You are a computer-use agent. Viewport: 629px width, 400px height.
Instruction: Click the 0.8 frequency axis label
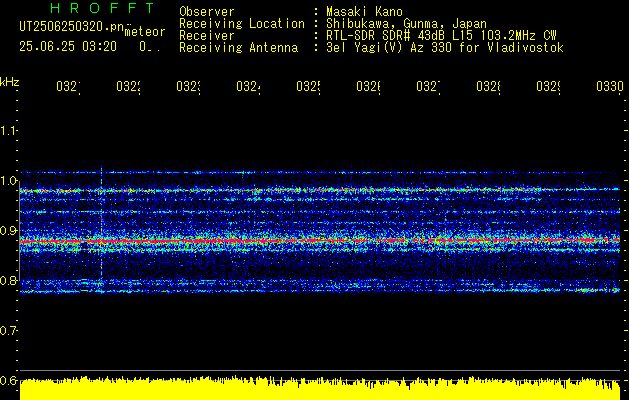[x=8, y=280]
